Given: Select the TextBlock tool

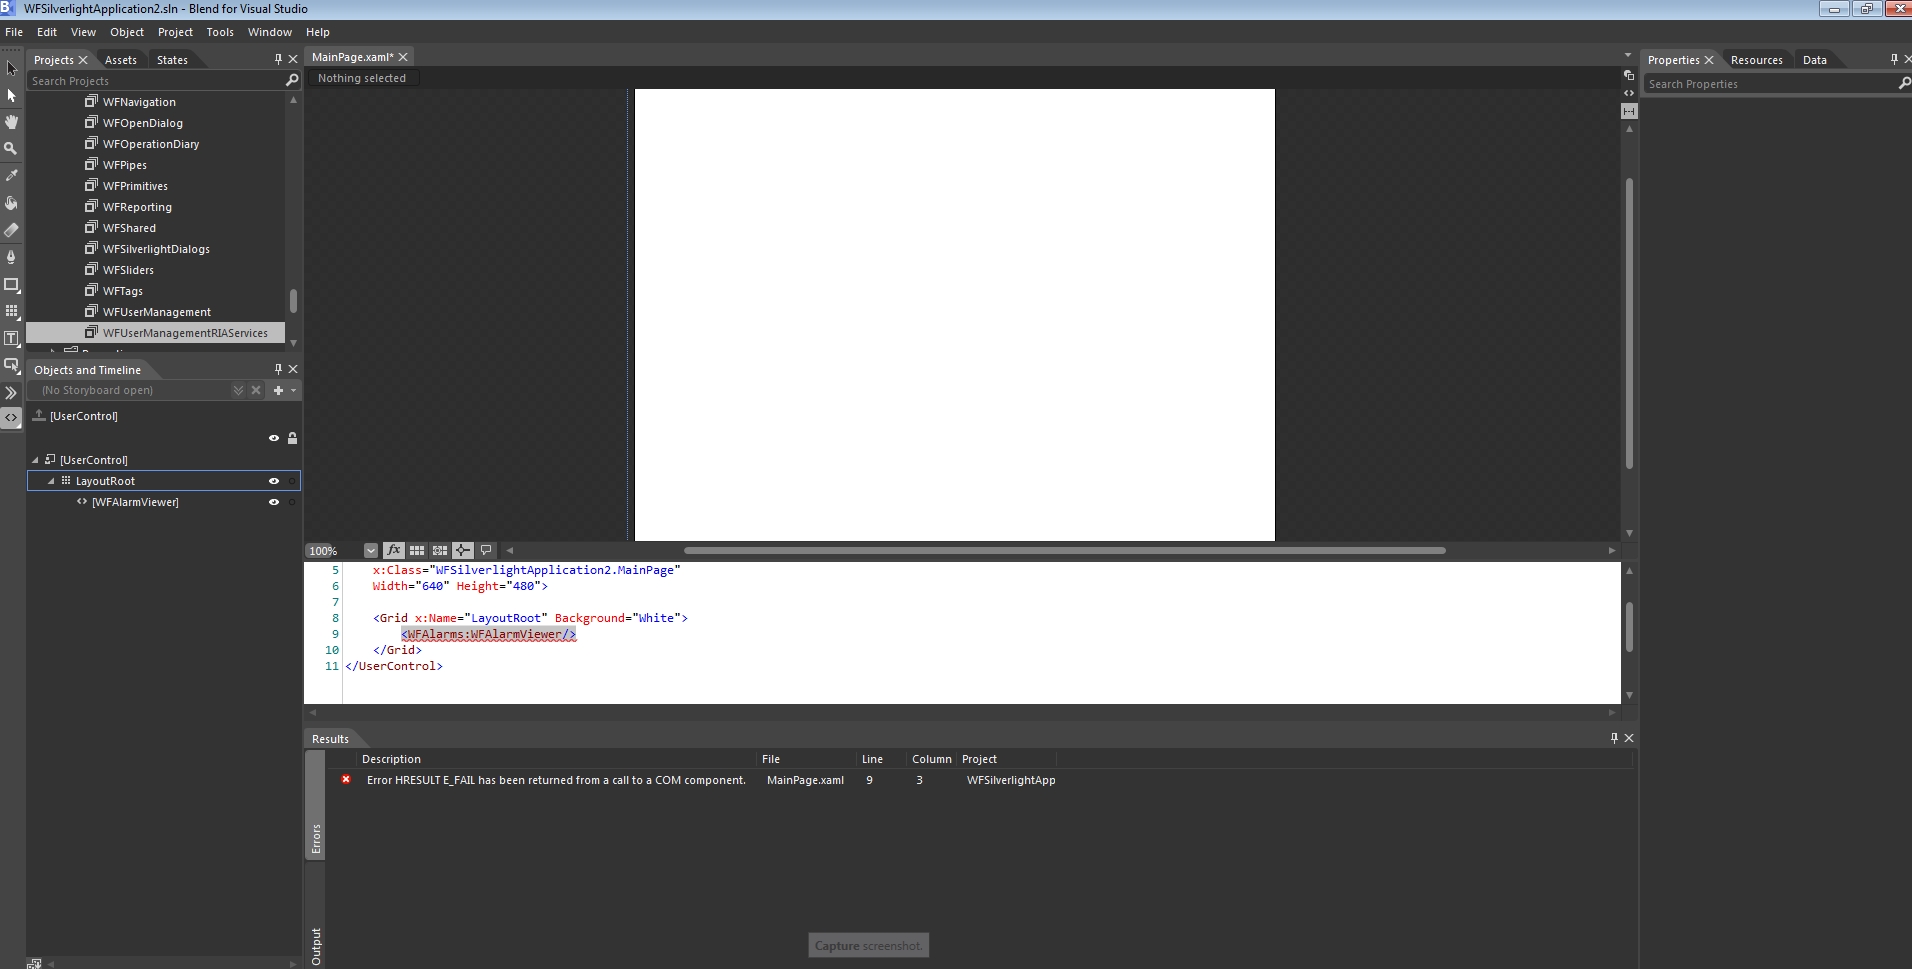Looking at the screenshot, I should (12, 338).
